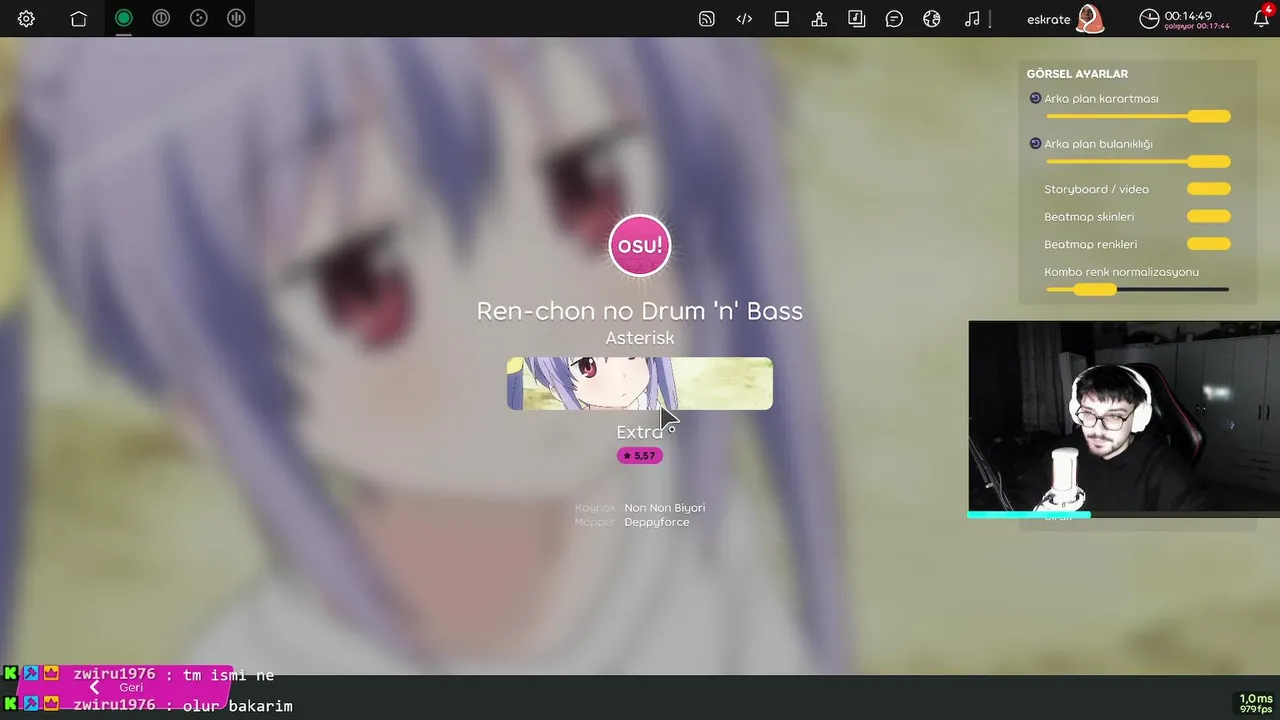1280x720 pixels.
Task: Open the settings gear in the toolbar
Action: (26, 19)
